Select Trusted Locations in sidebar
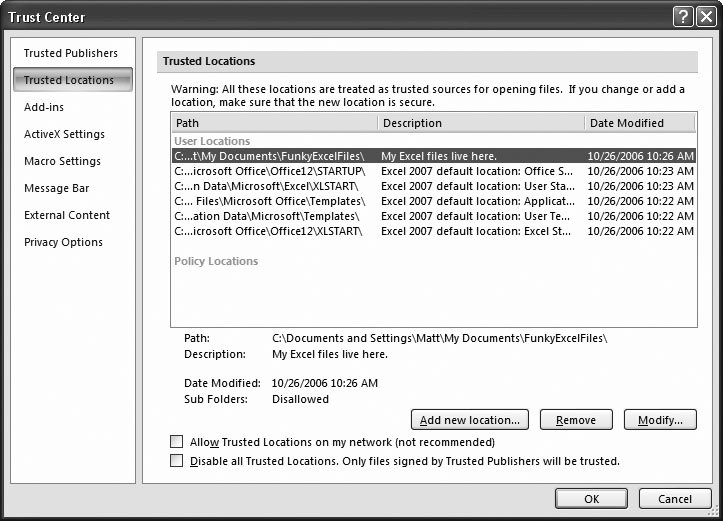Screen dimensions: 723x521 point(71,80)
